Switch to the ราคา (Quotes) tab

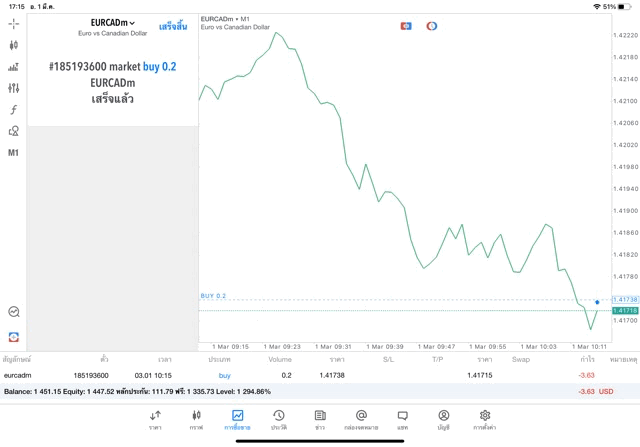[155, 420]
